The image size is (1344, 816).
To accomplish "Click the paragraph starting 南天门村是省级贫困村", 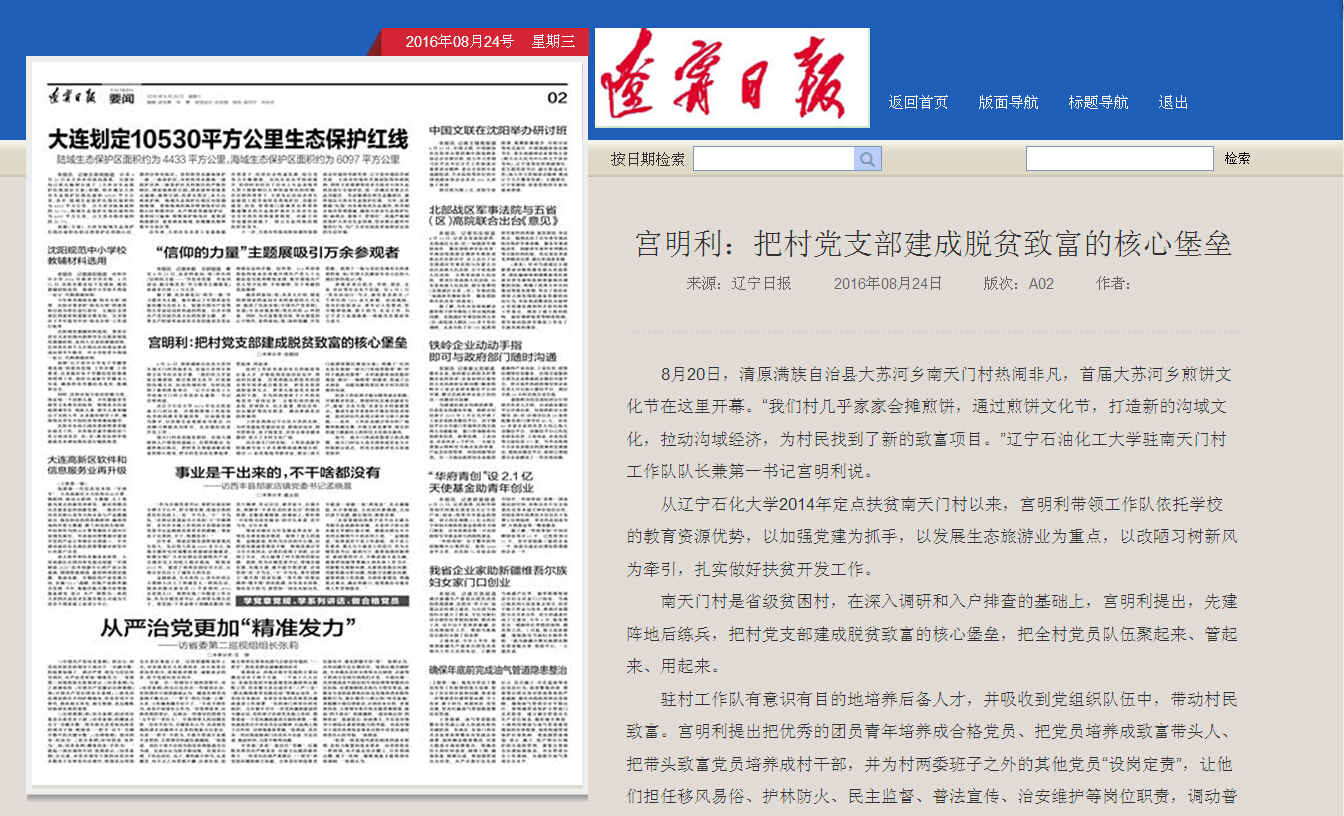I will (932, 634).
